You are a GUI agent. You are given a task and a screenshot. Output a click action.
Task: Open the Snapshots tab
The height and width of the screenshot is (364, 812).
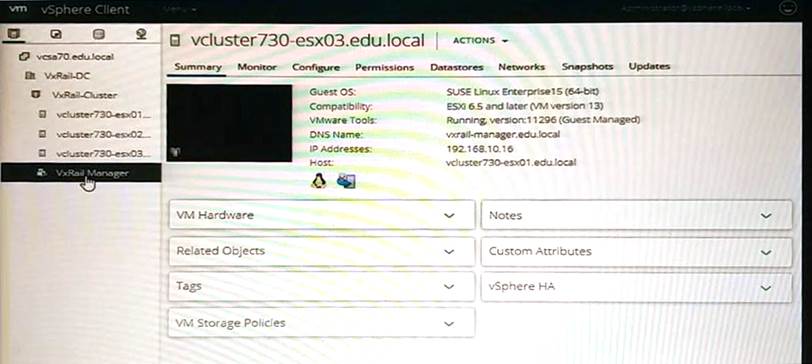pyautogui.click(x=587, y=66)
